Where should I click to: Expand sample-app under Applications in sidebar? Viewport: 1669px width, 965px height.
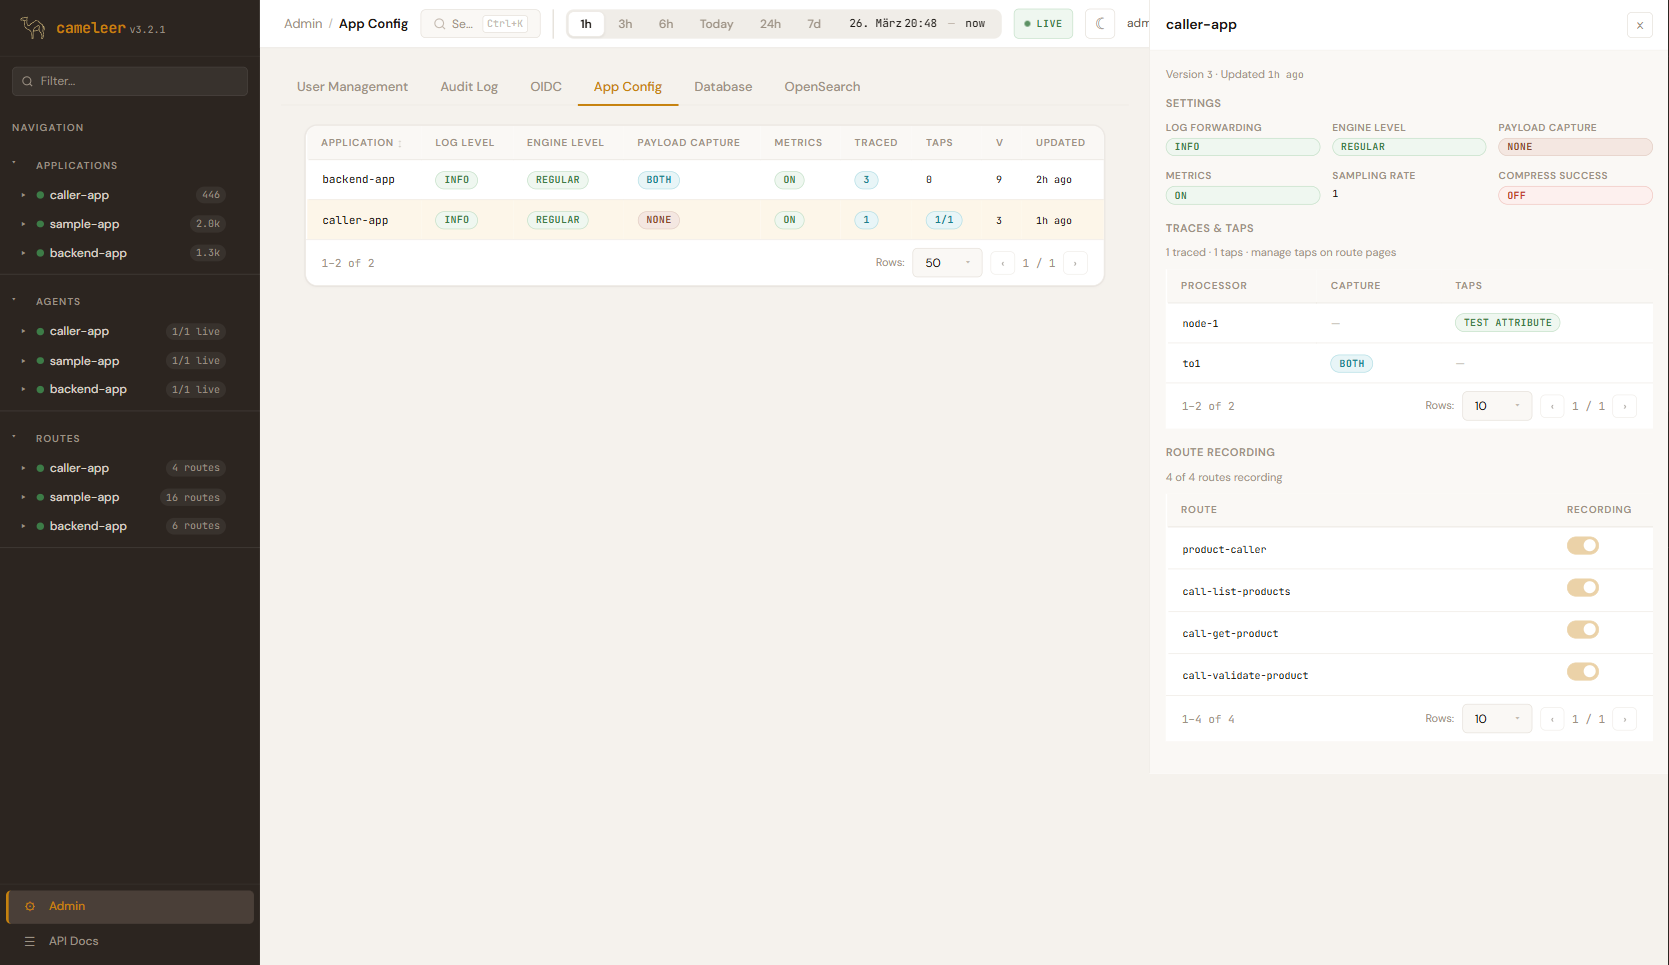(x=23, y=224)
